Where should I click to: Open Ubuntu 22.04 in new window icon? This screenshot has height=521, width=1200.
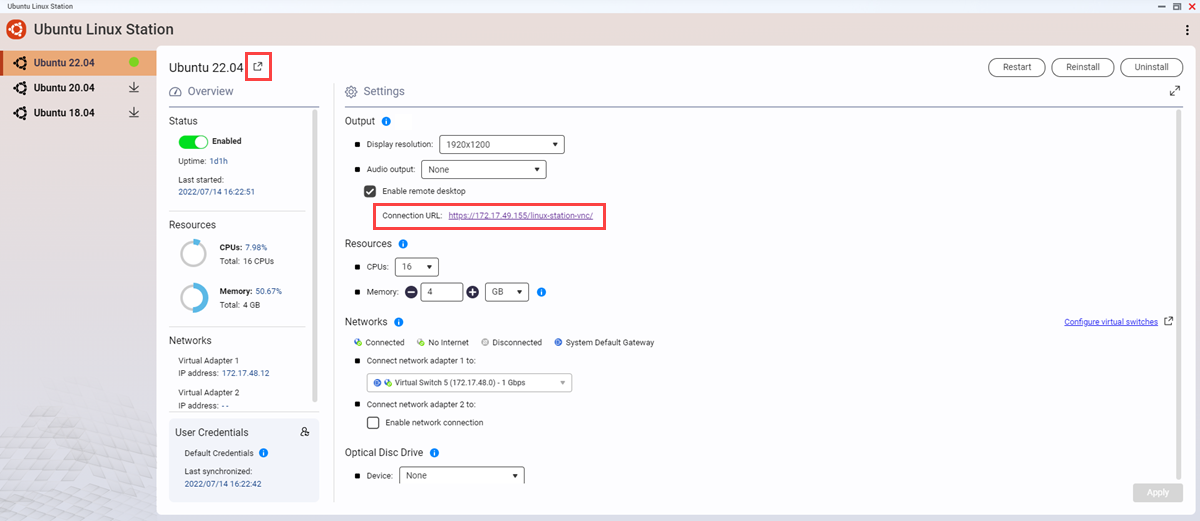tap(258, 67)
